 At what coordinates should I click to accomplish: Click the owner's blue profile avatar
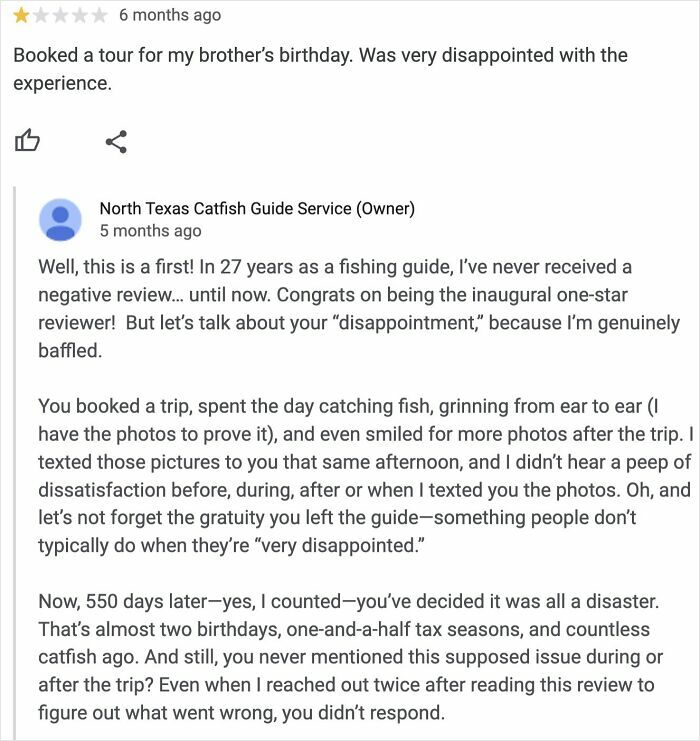click(60, 219)
